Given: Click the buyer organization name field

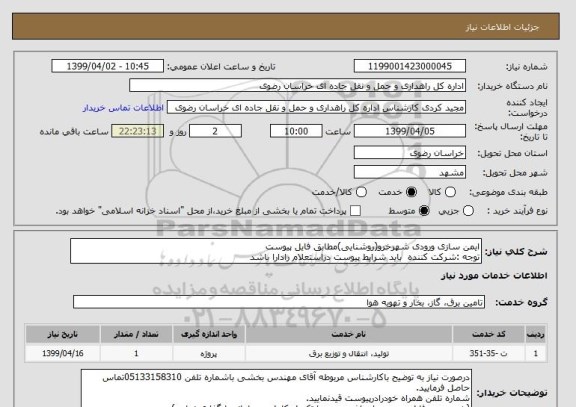Looking at the screenshot, I should point(298,86).
